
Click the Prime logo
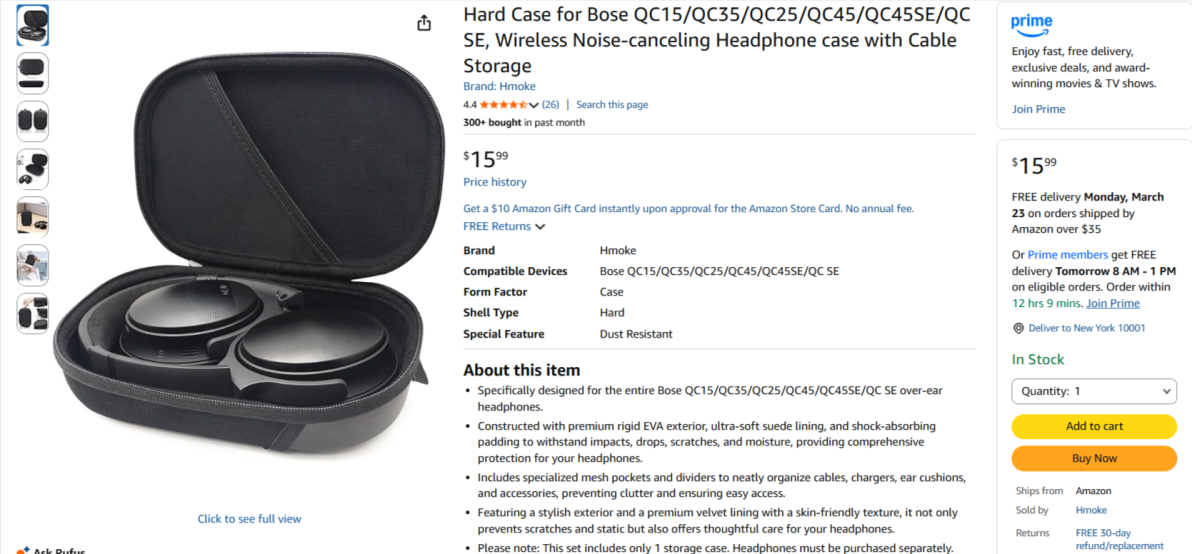click(1032, 24)
